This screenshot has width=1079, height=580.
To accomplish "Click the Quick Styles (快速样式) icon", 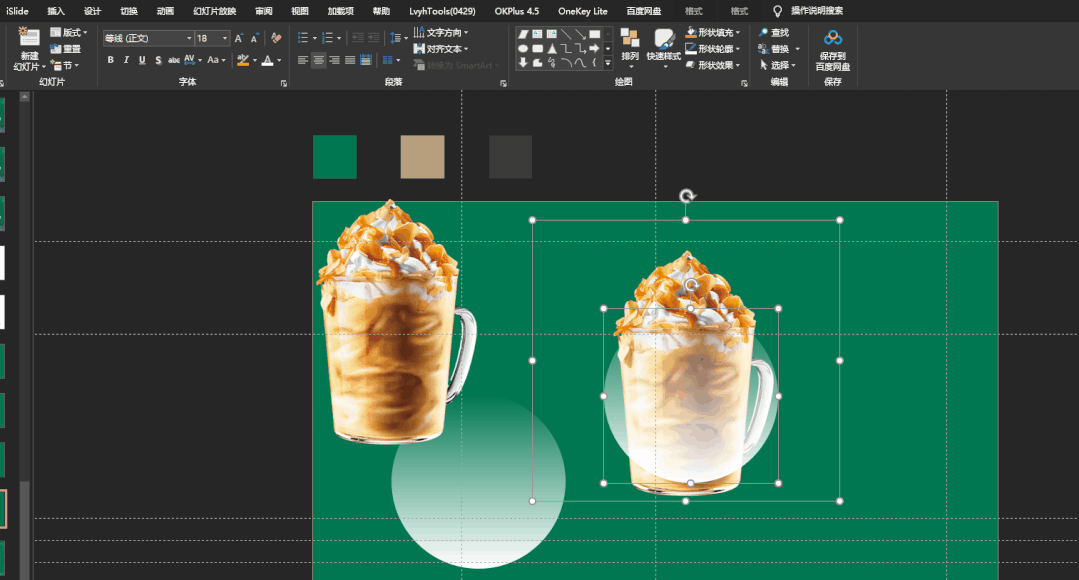I will [x=663, y=40].
